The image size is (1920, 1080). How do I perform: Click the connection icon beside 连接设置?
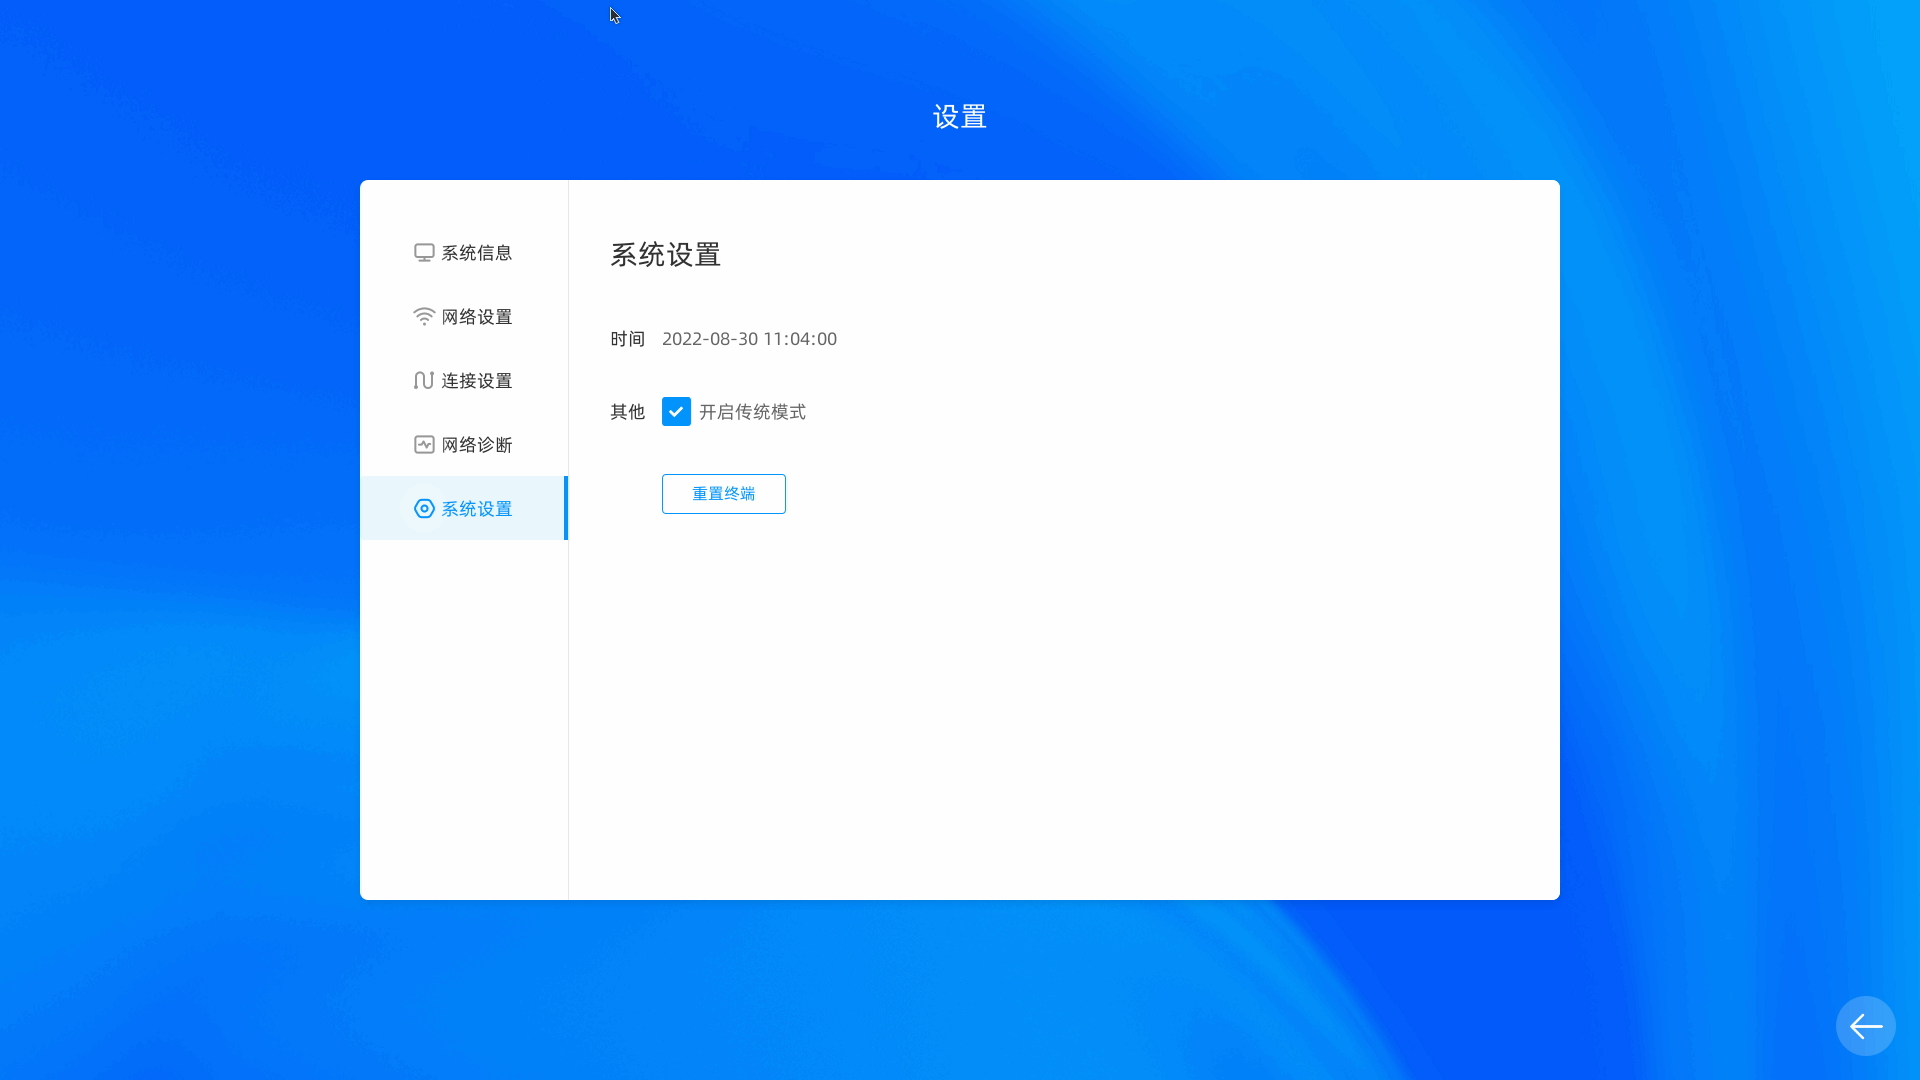(424, 381)
